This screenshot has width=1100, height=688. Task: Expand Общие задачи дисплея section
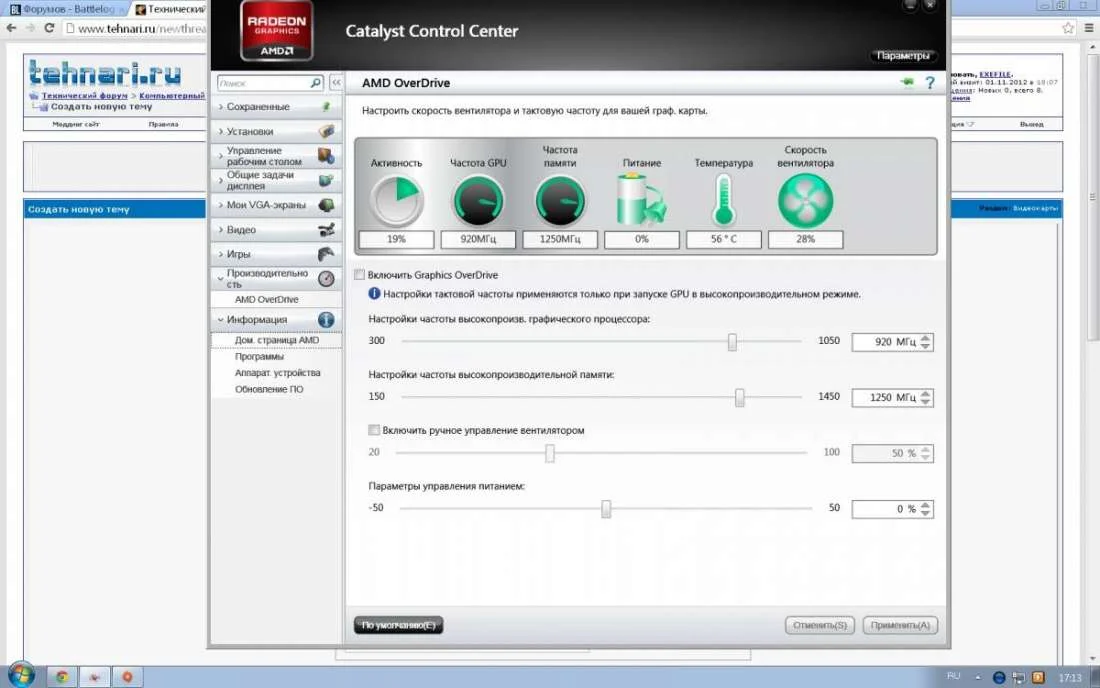276,180
